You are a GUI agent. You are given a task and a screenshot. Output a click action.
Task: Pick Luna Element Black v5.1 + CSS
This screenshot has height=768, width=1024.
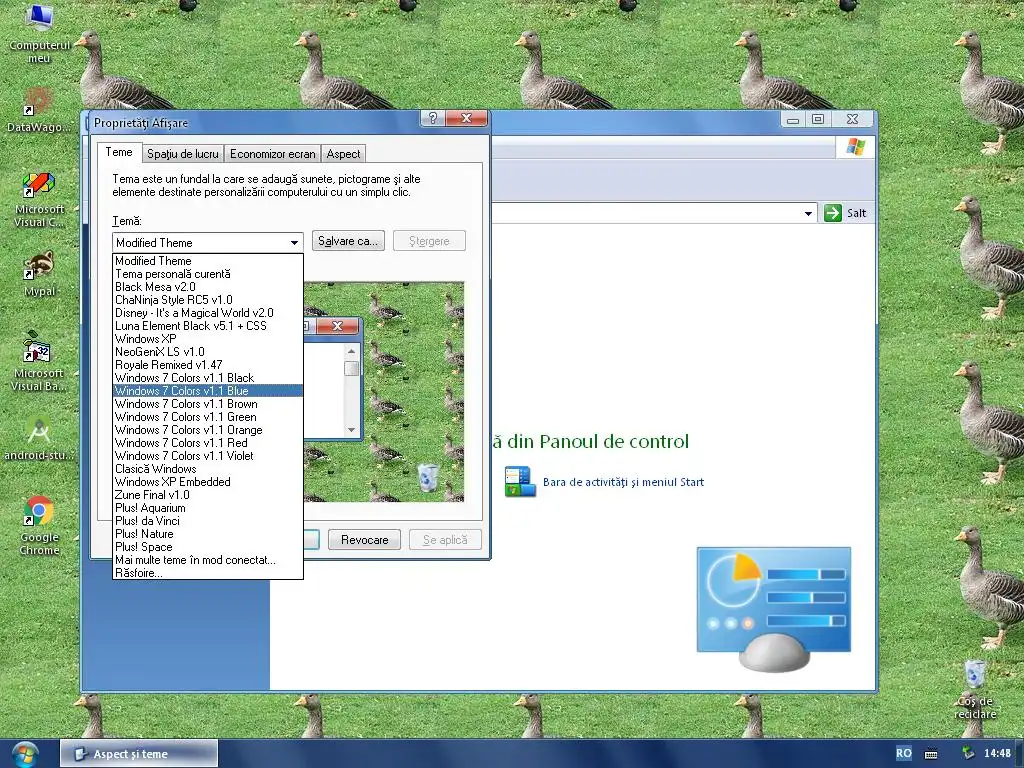[x=208, y=326]
